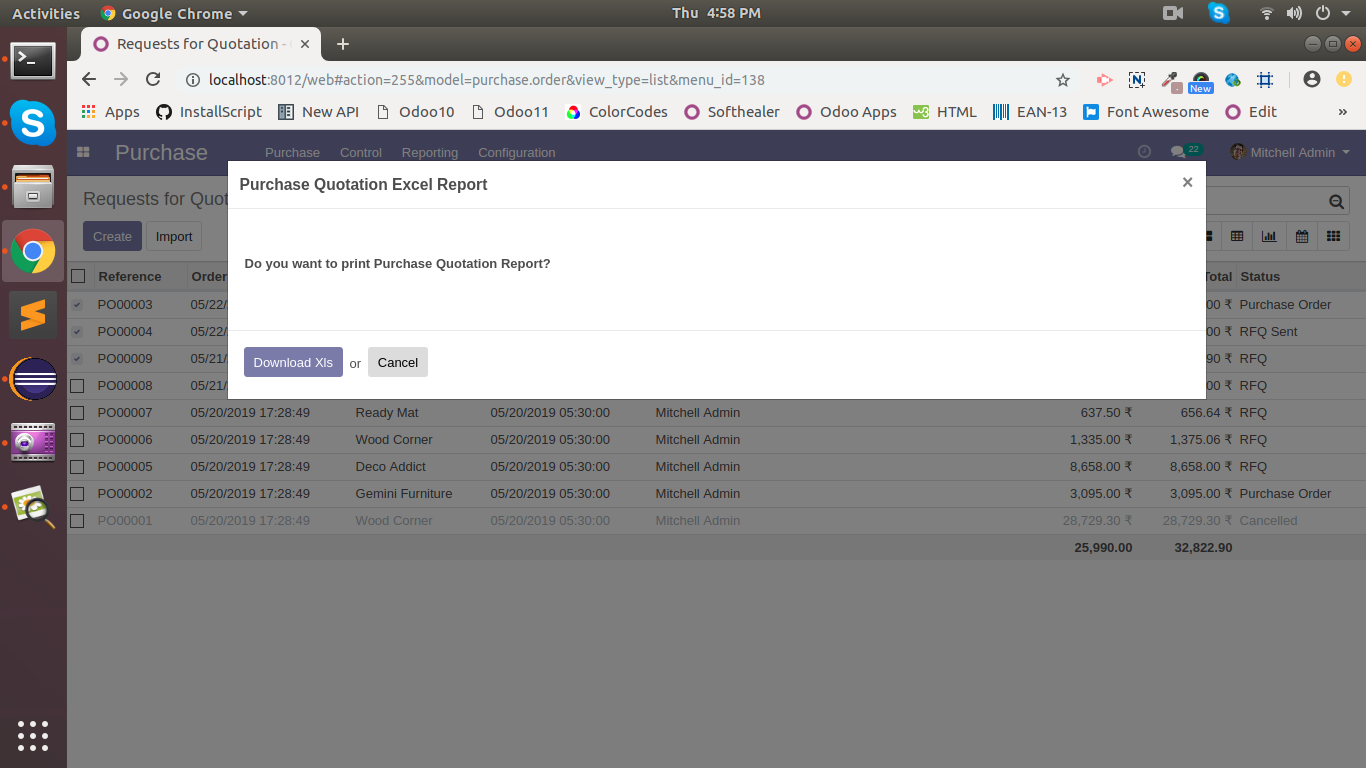Open a new Chrome tab
The width and height of the screenshot is (1366, 768).
(343, 44)
